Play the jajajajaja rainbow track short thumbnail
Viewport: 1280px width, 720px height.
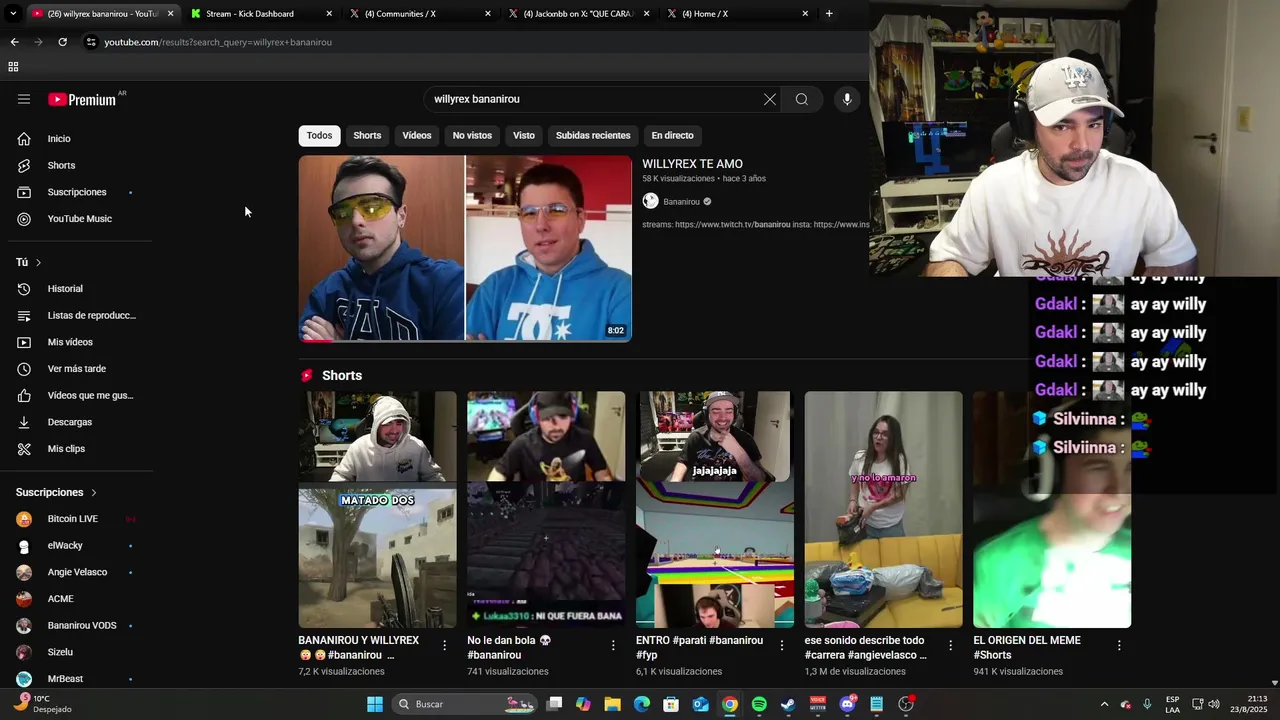[x=714, y=509]
